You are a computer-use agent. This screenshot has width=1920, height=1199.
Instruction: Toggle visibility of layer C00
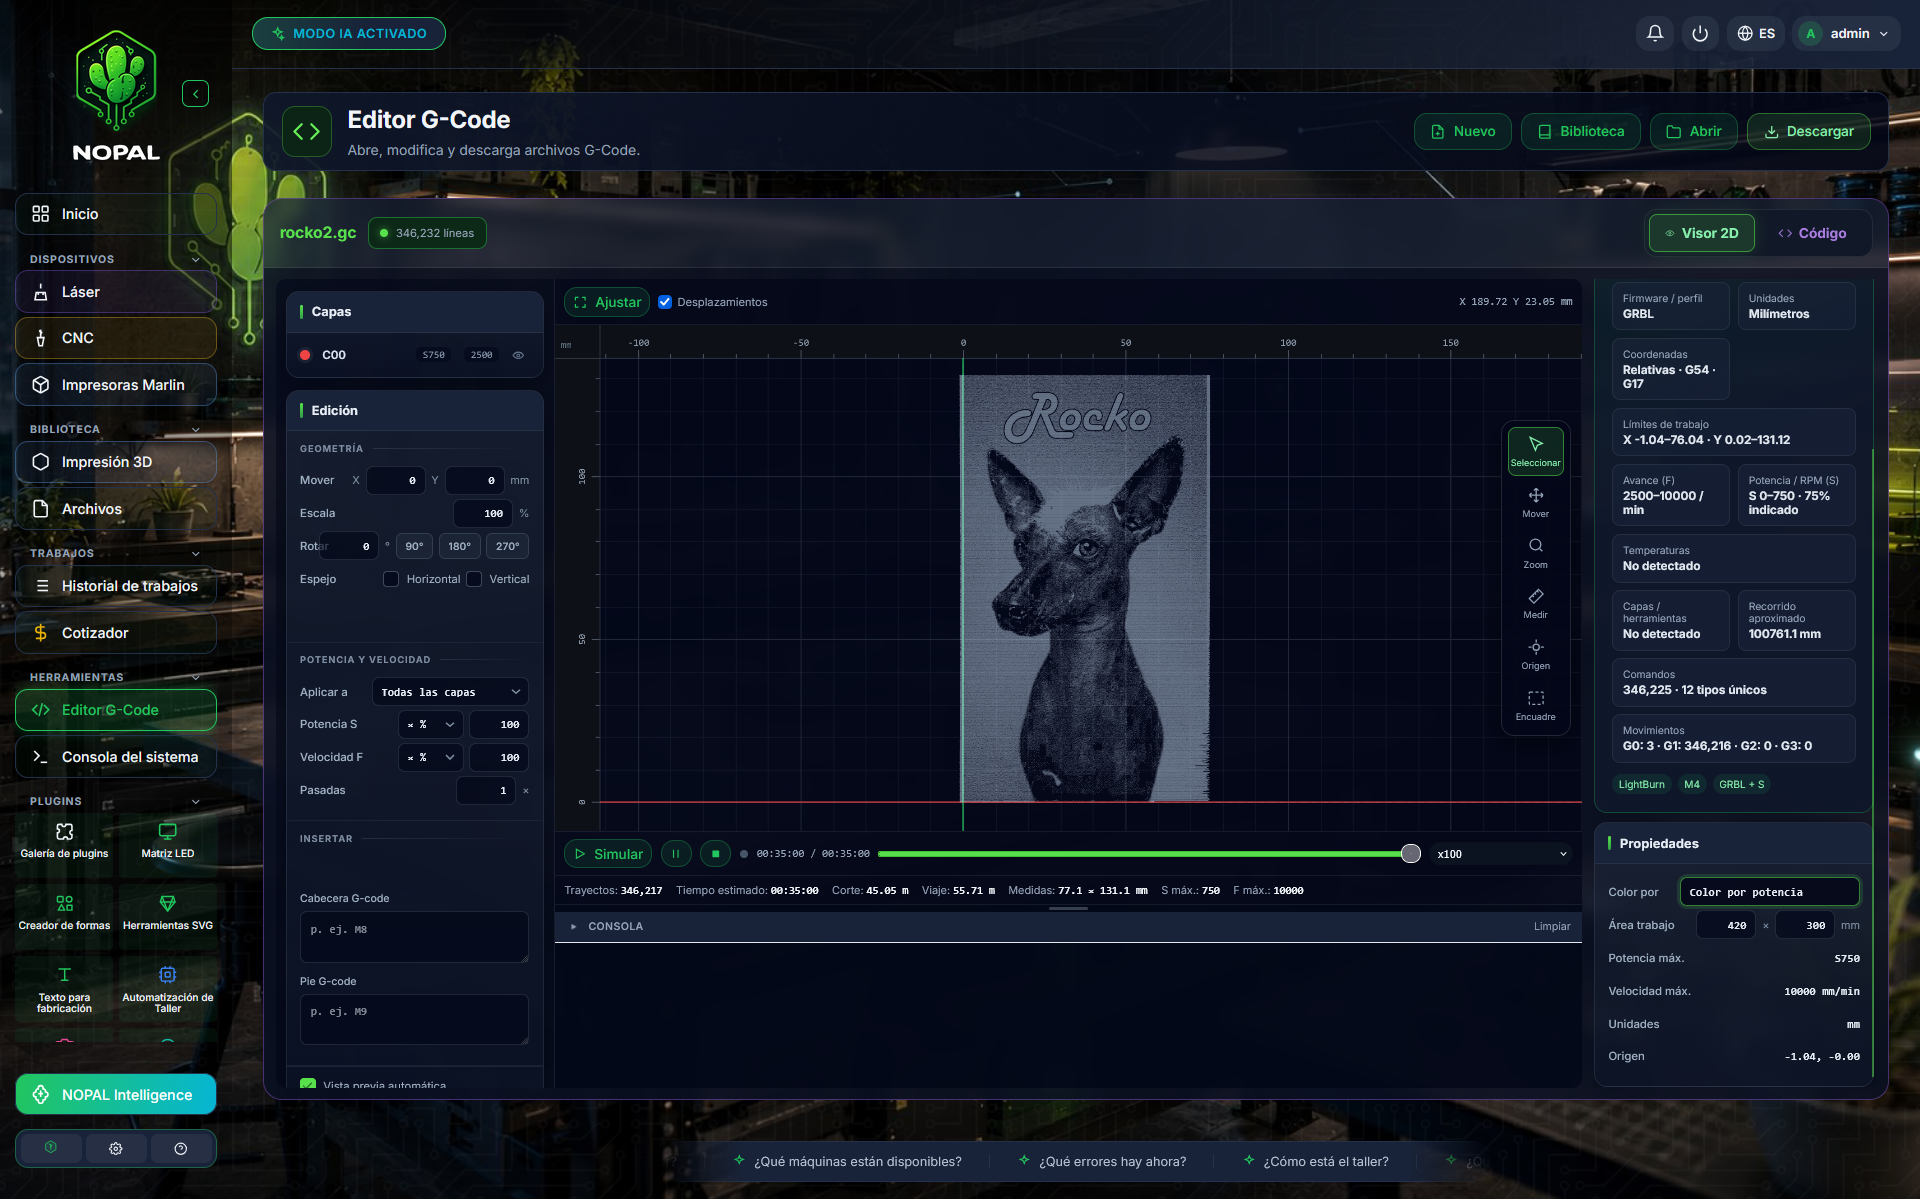(x=518, y=355)
